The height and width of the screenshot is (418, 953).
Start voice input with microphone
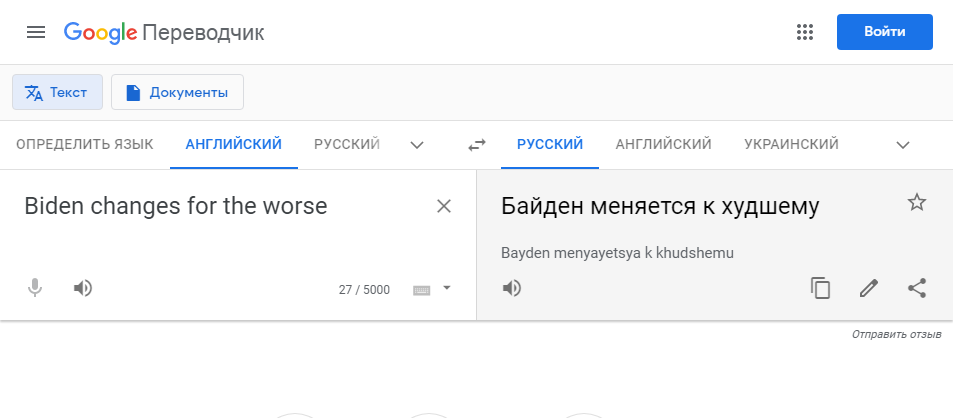click(x=35, y=288)
